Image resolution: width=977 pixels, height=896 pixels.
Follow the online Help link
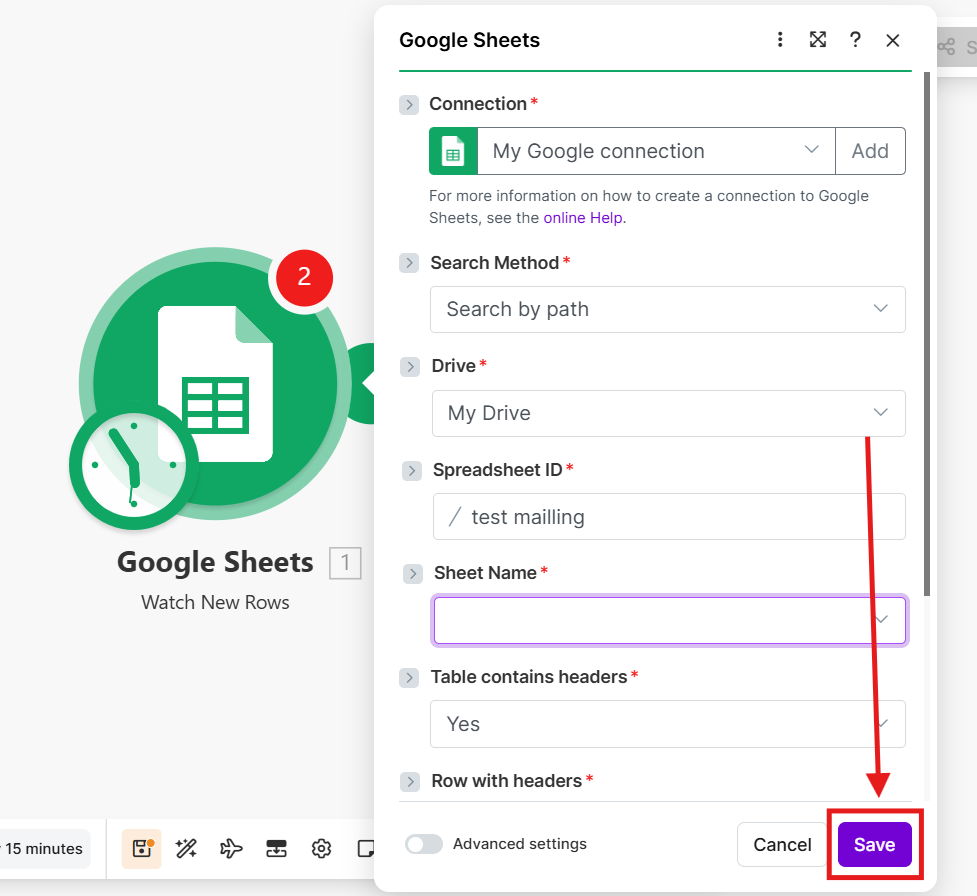coord(583,218)
